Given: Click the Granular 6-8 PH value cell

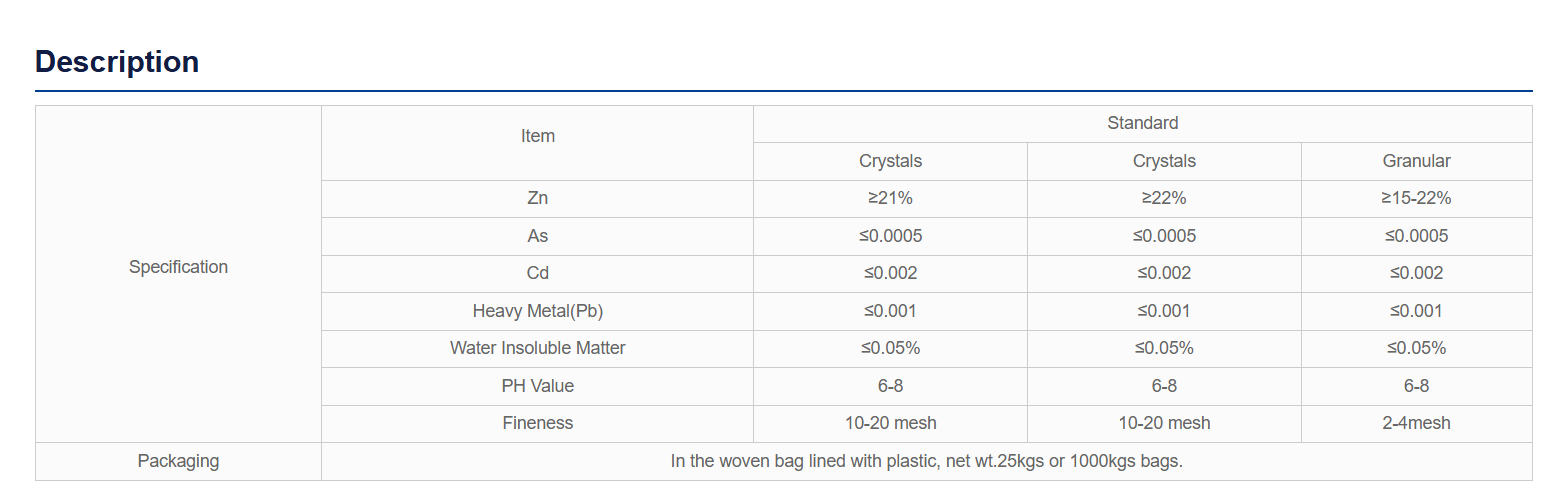Looking at the screenshot, I should click(1417, 386).
